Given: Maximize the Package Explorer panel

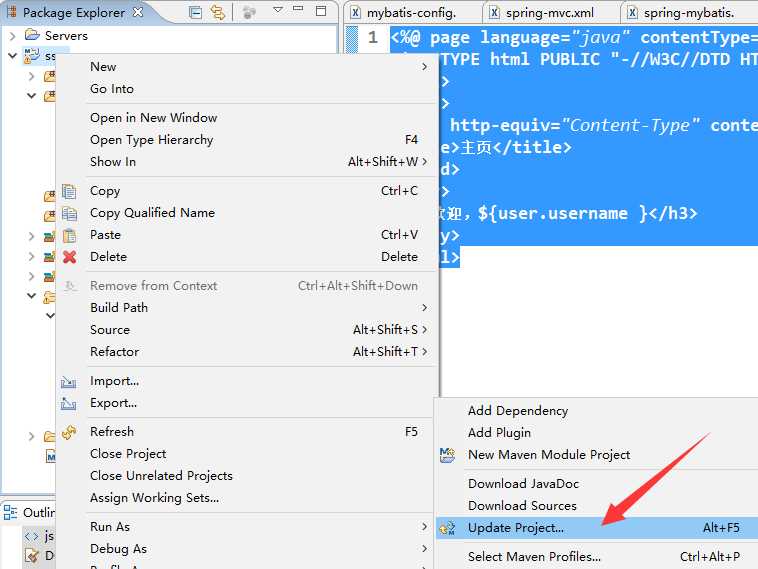Looking at the screenshot, I should point(321,11).
